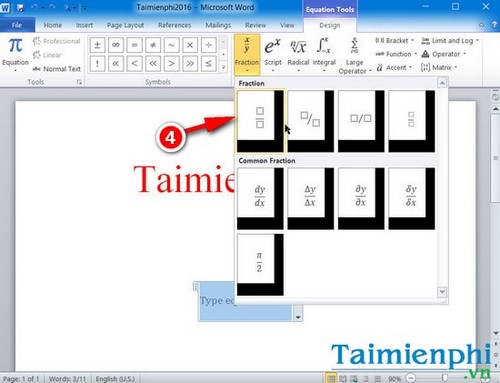Choose the linear fraction template
The height and width of the screenshot is (383, 500).
pyautogui.click(x=361, y=121)
